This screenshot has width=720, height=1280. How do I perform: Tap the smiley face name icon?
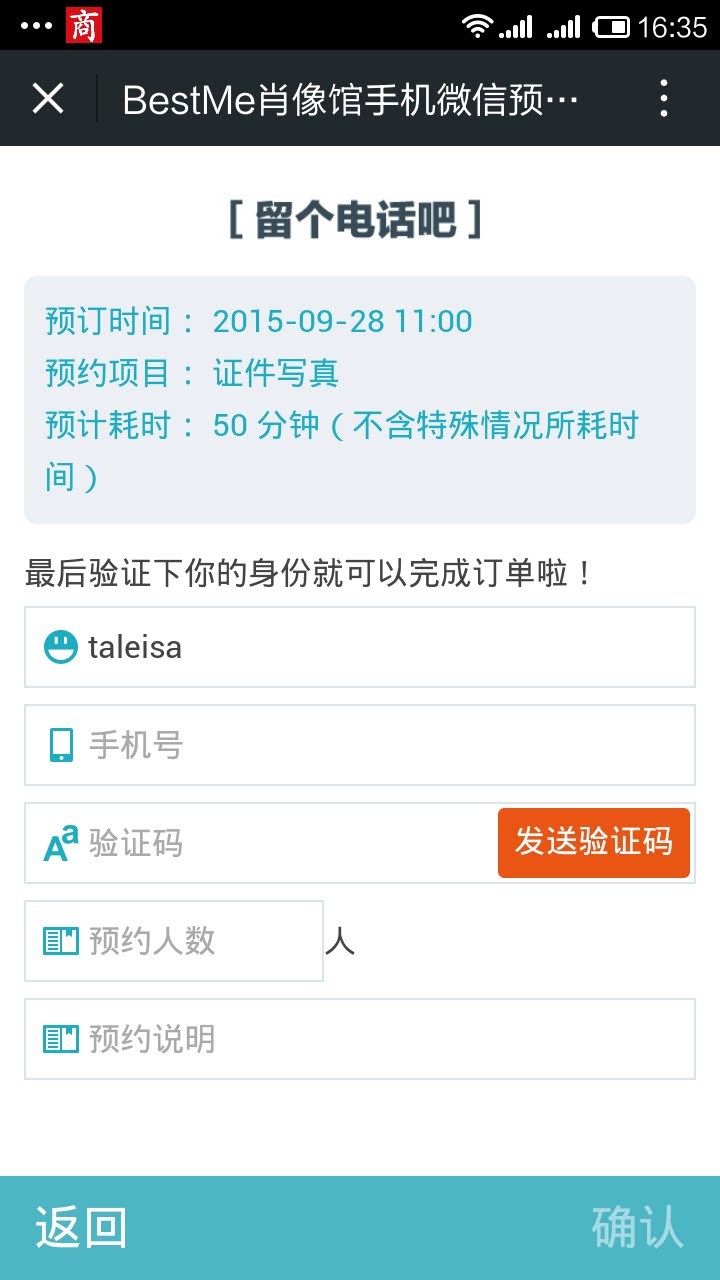60,647
